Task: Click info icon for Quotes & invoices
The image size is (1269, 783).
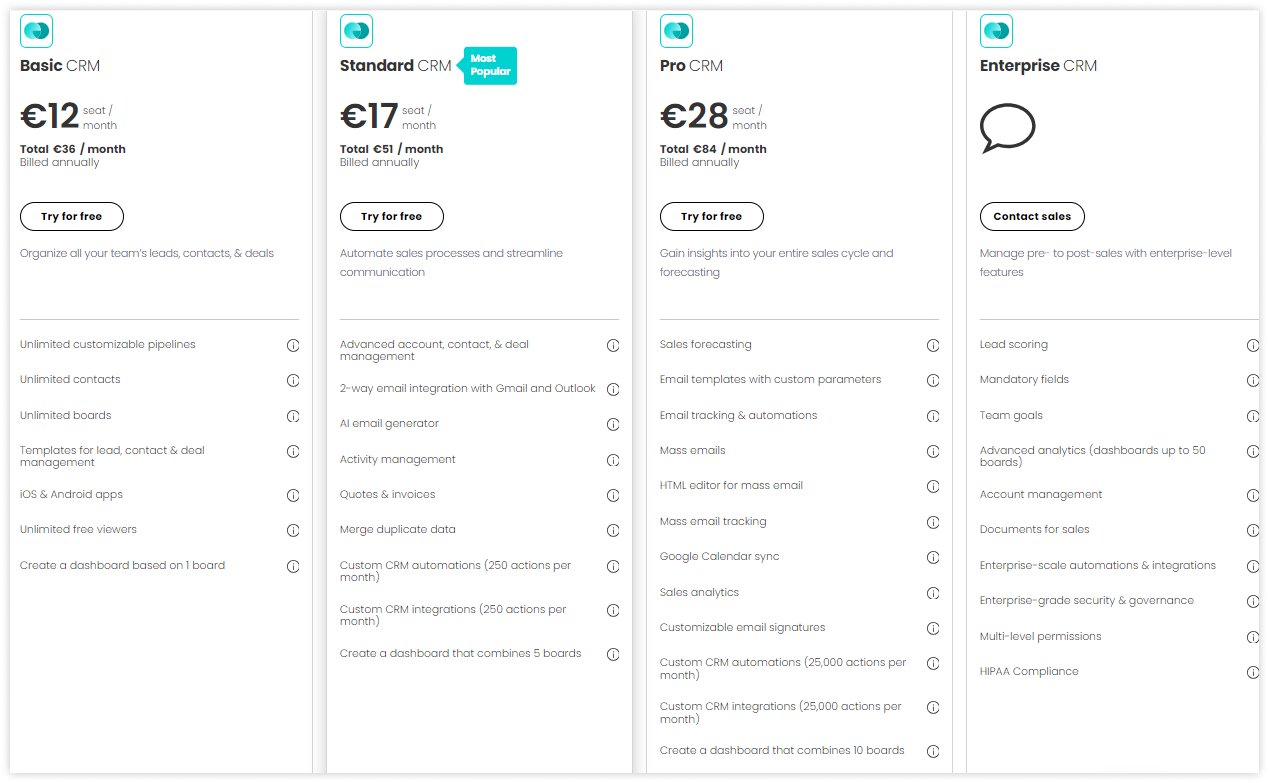Action: point(613,495)
